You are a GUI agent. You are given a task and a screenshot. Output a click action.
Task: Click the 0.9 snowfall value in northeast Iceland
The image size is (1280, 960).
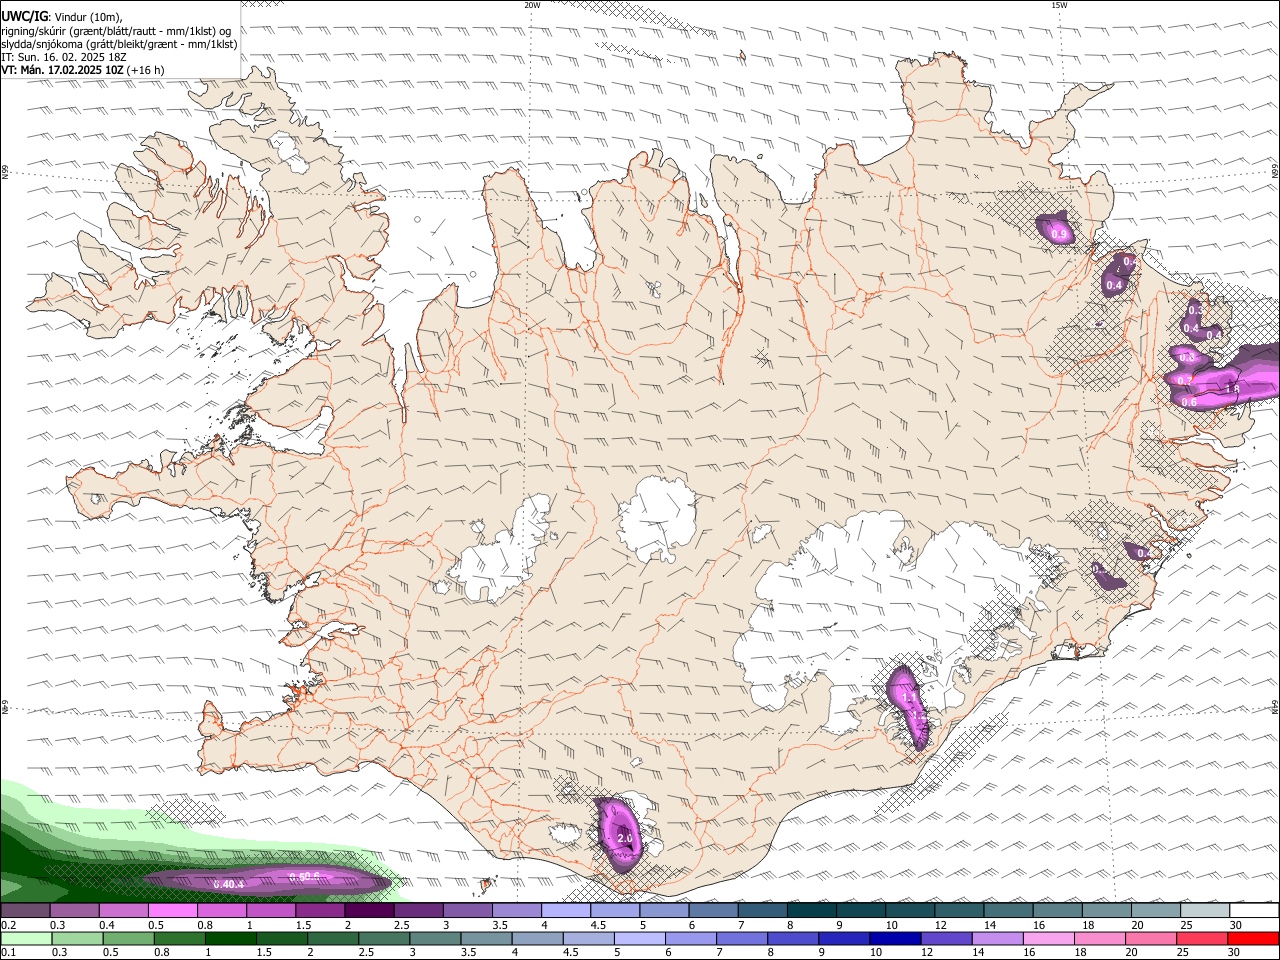click(1059, 234)
